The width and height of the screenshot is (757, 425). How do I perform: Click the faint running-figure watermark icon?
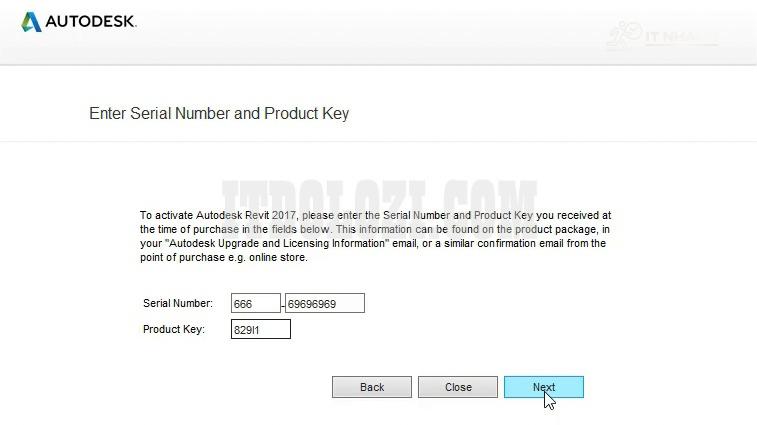pos(623,34)
